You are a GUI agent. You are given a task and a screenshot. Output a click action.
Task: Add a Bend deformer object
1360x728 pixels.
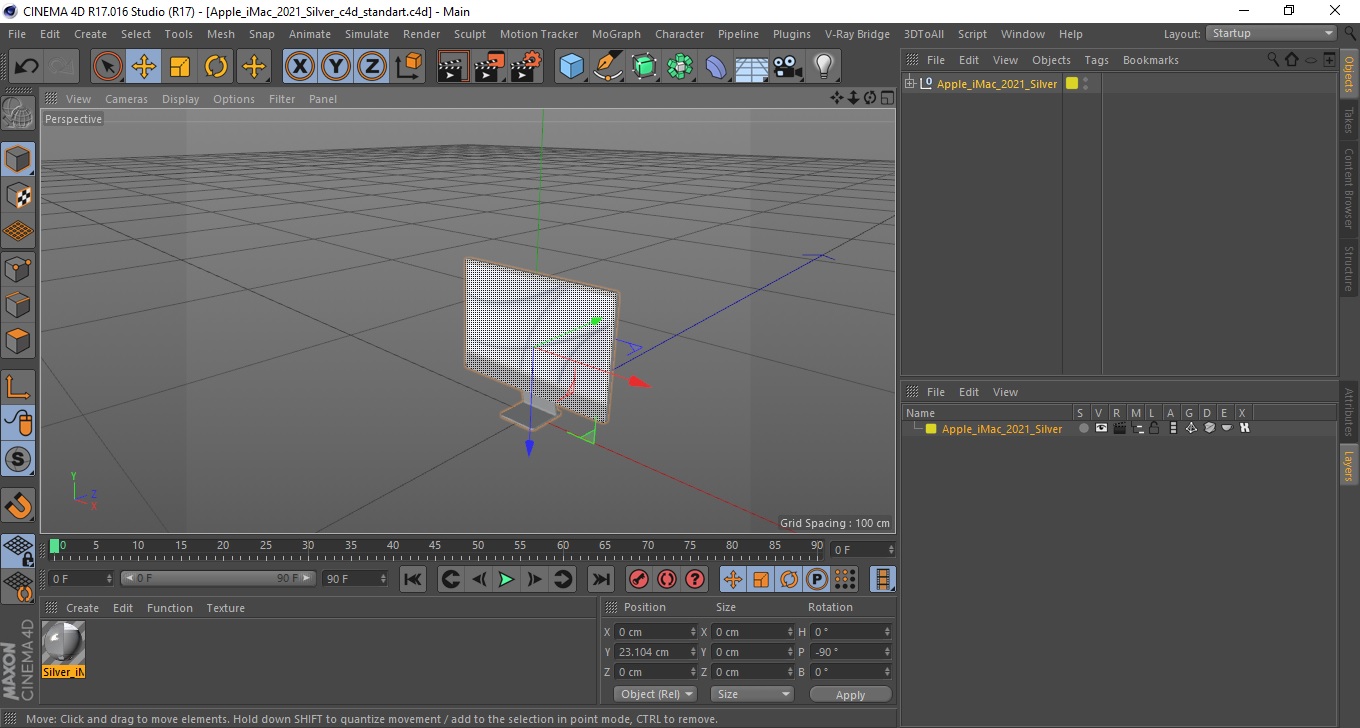pos(716,67)
